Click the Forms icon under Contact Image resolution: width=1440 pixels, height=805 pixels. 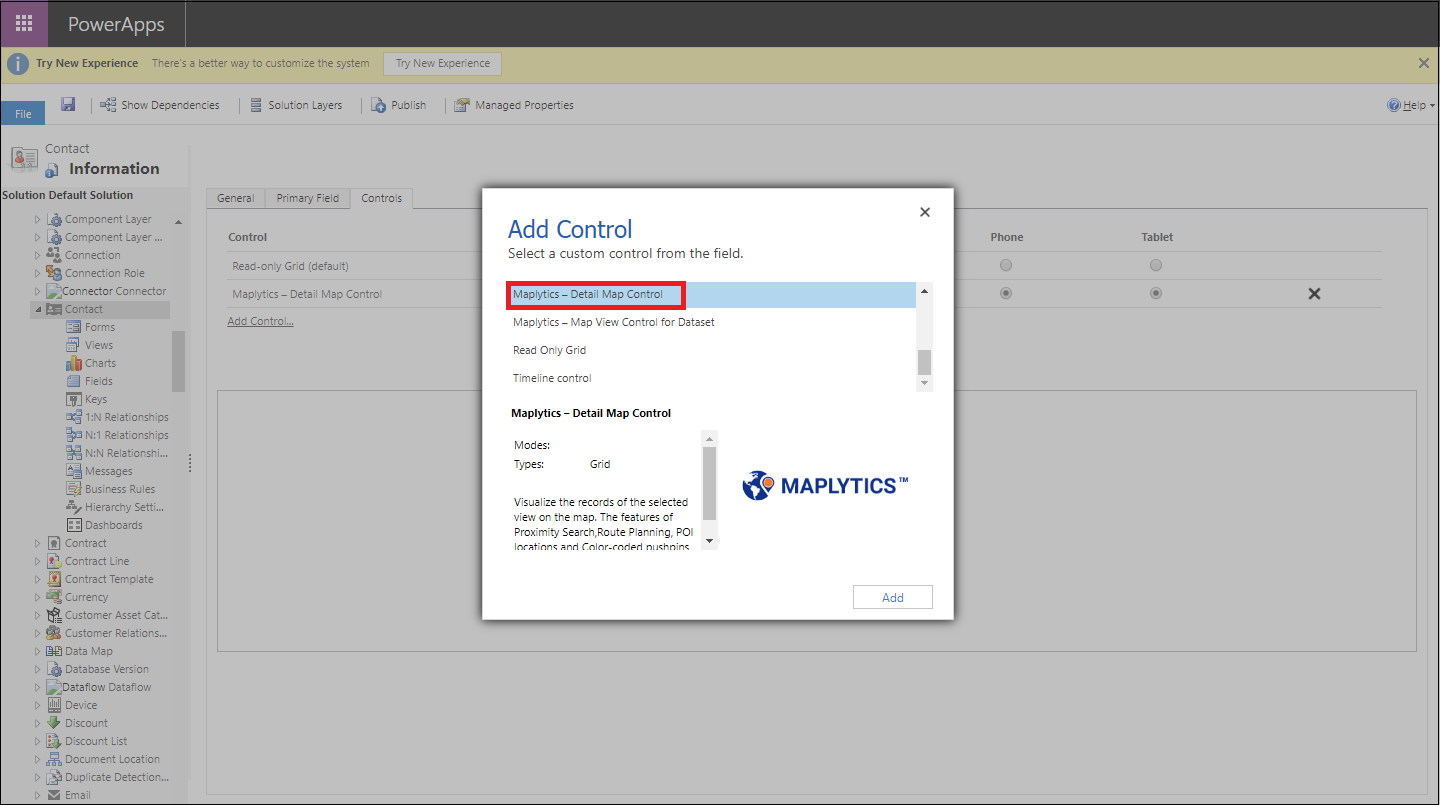coord(74,327)
